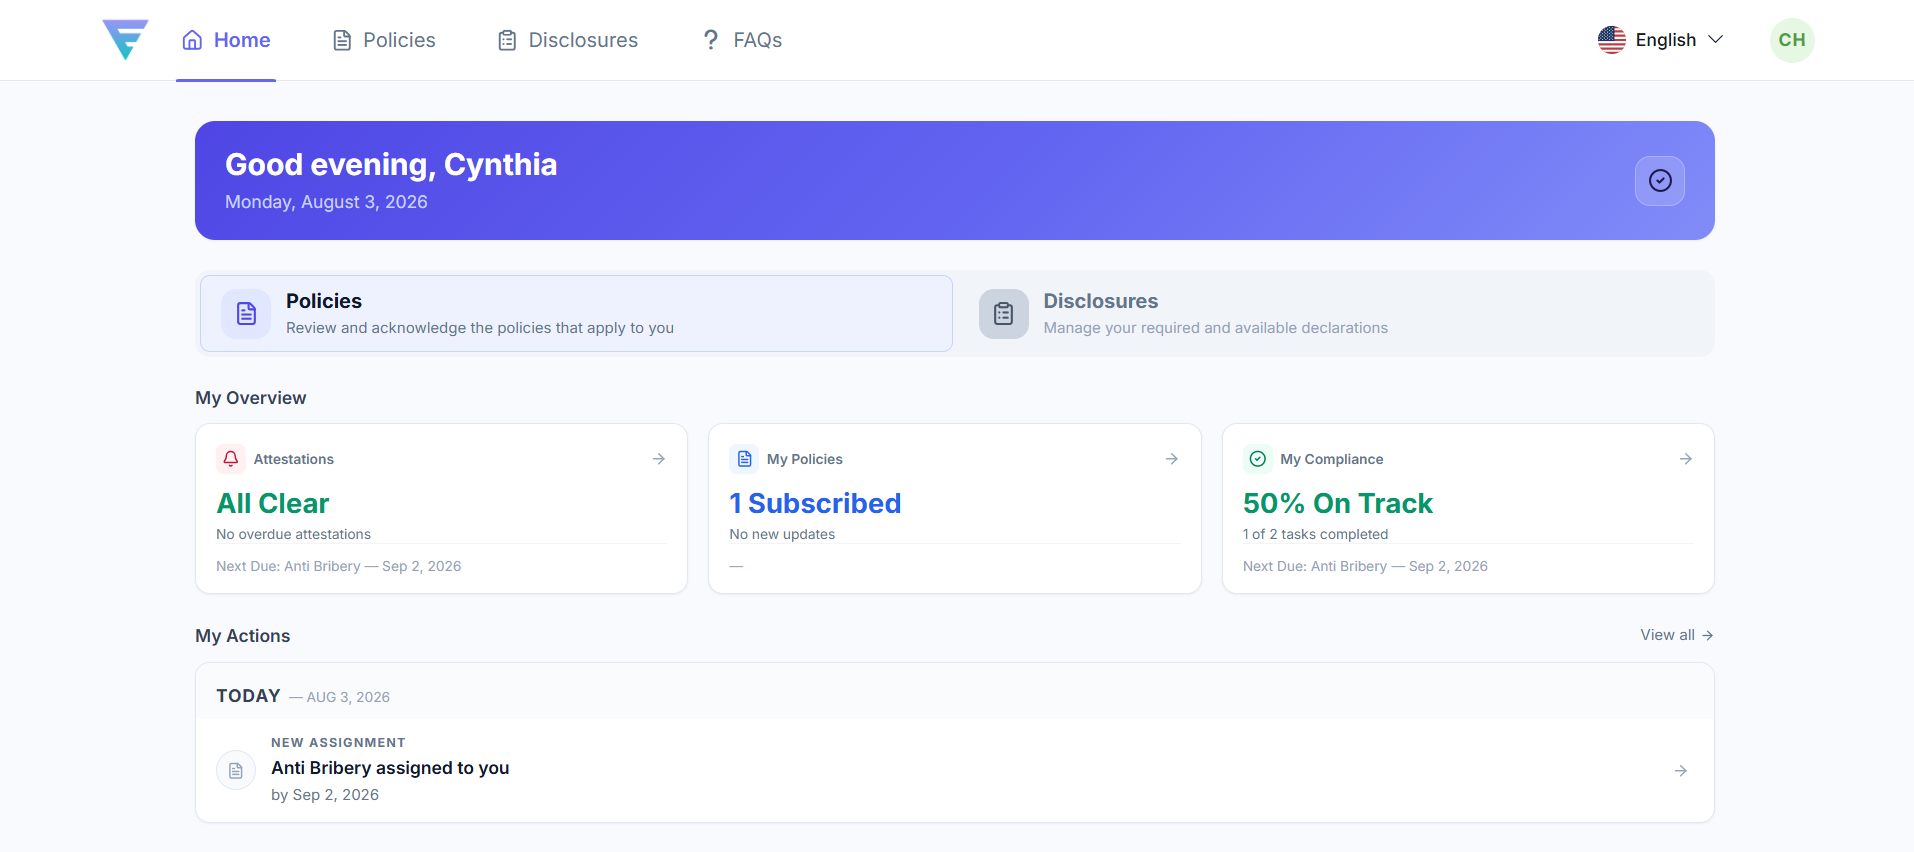Open the Anti Bribery assigned to you action
This screenshot has width=1914, height=852.
coord(955,770)
